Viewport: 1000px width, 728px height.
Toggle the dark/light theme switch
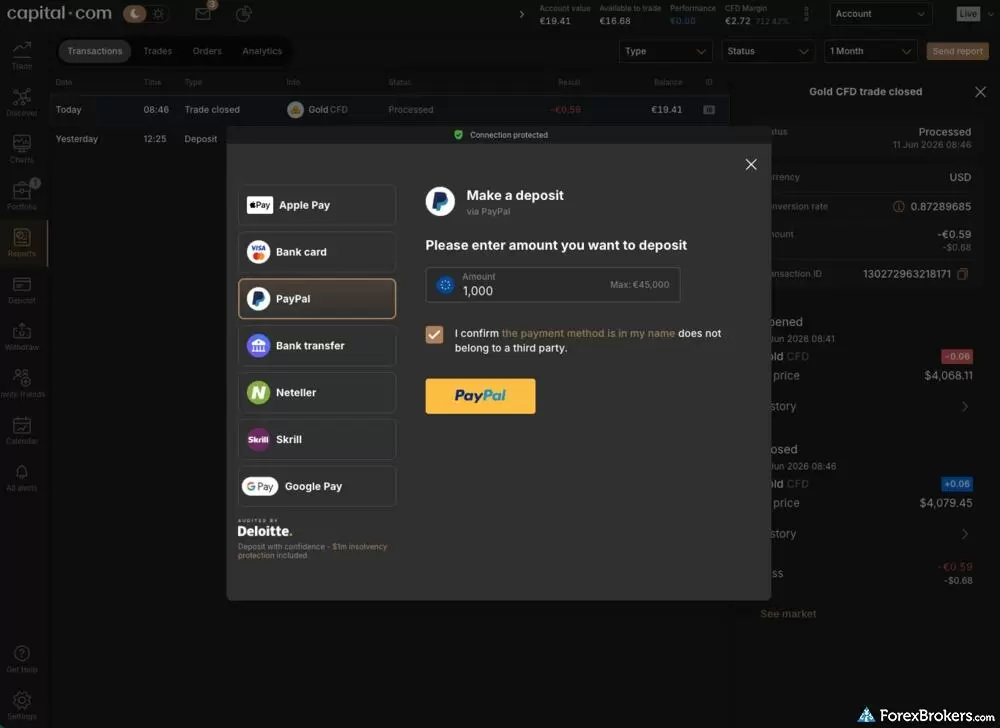[x=146, y=13]
